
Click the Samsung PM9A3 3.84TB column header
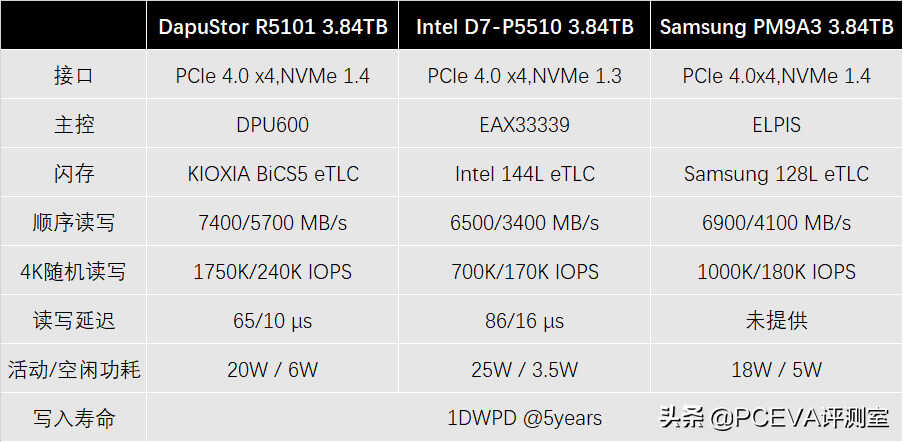point(776,26)
